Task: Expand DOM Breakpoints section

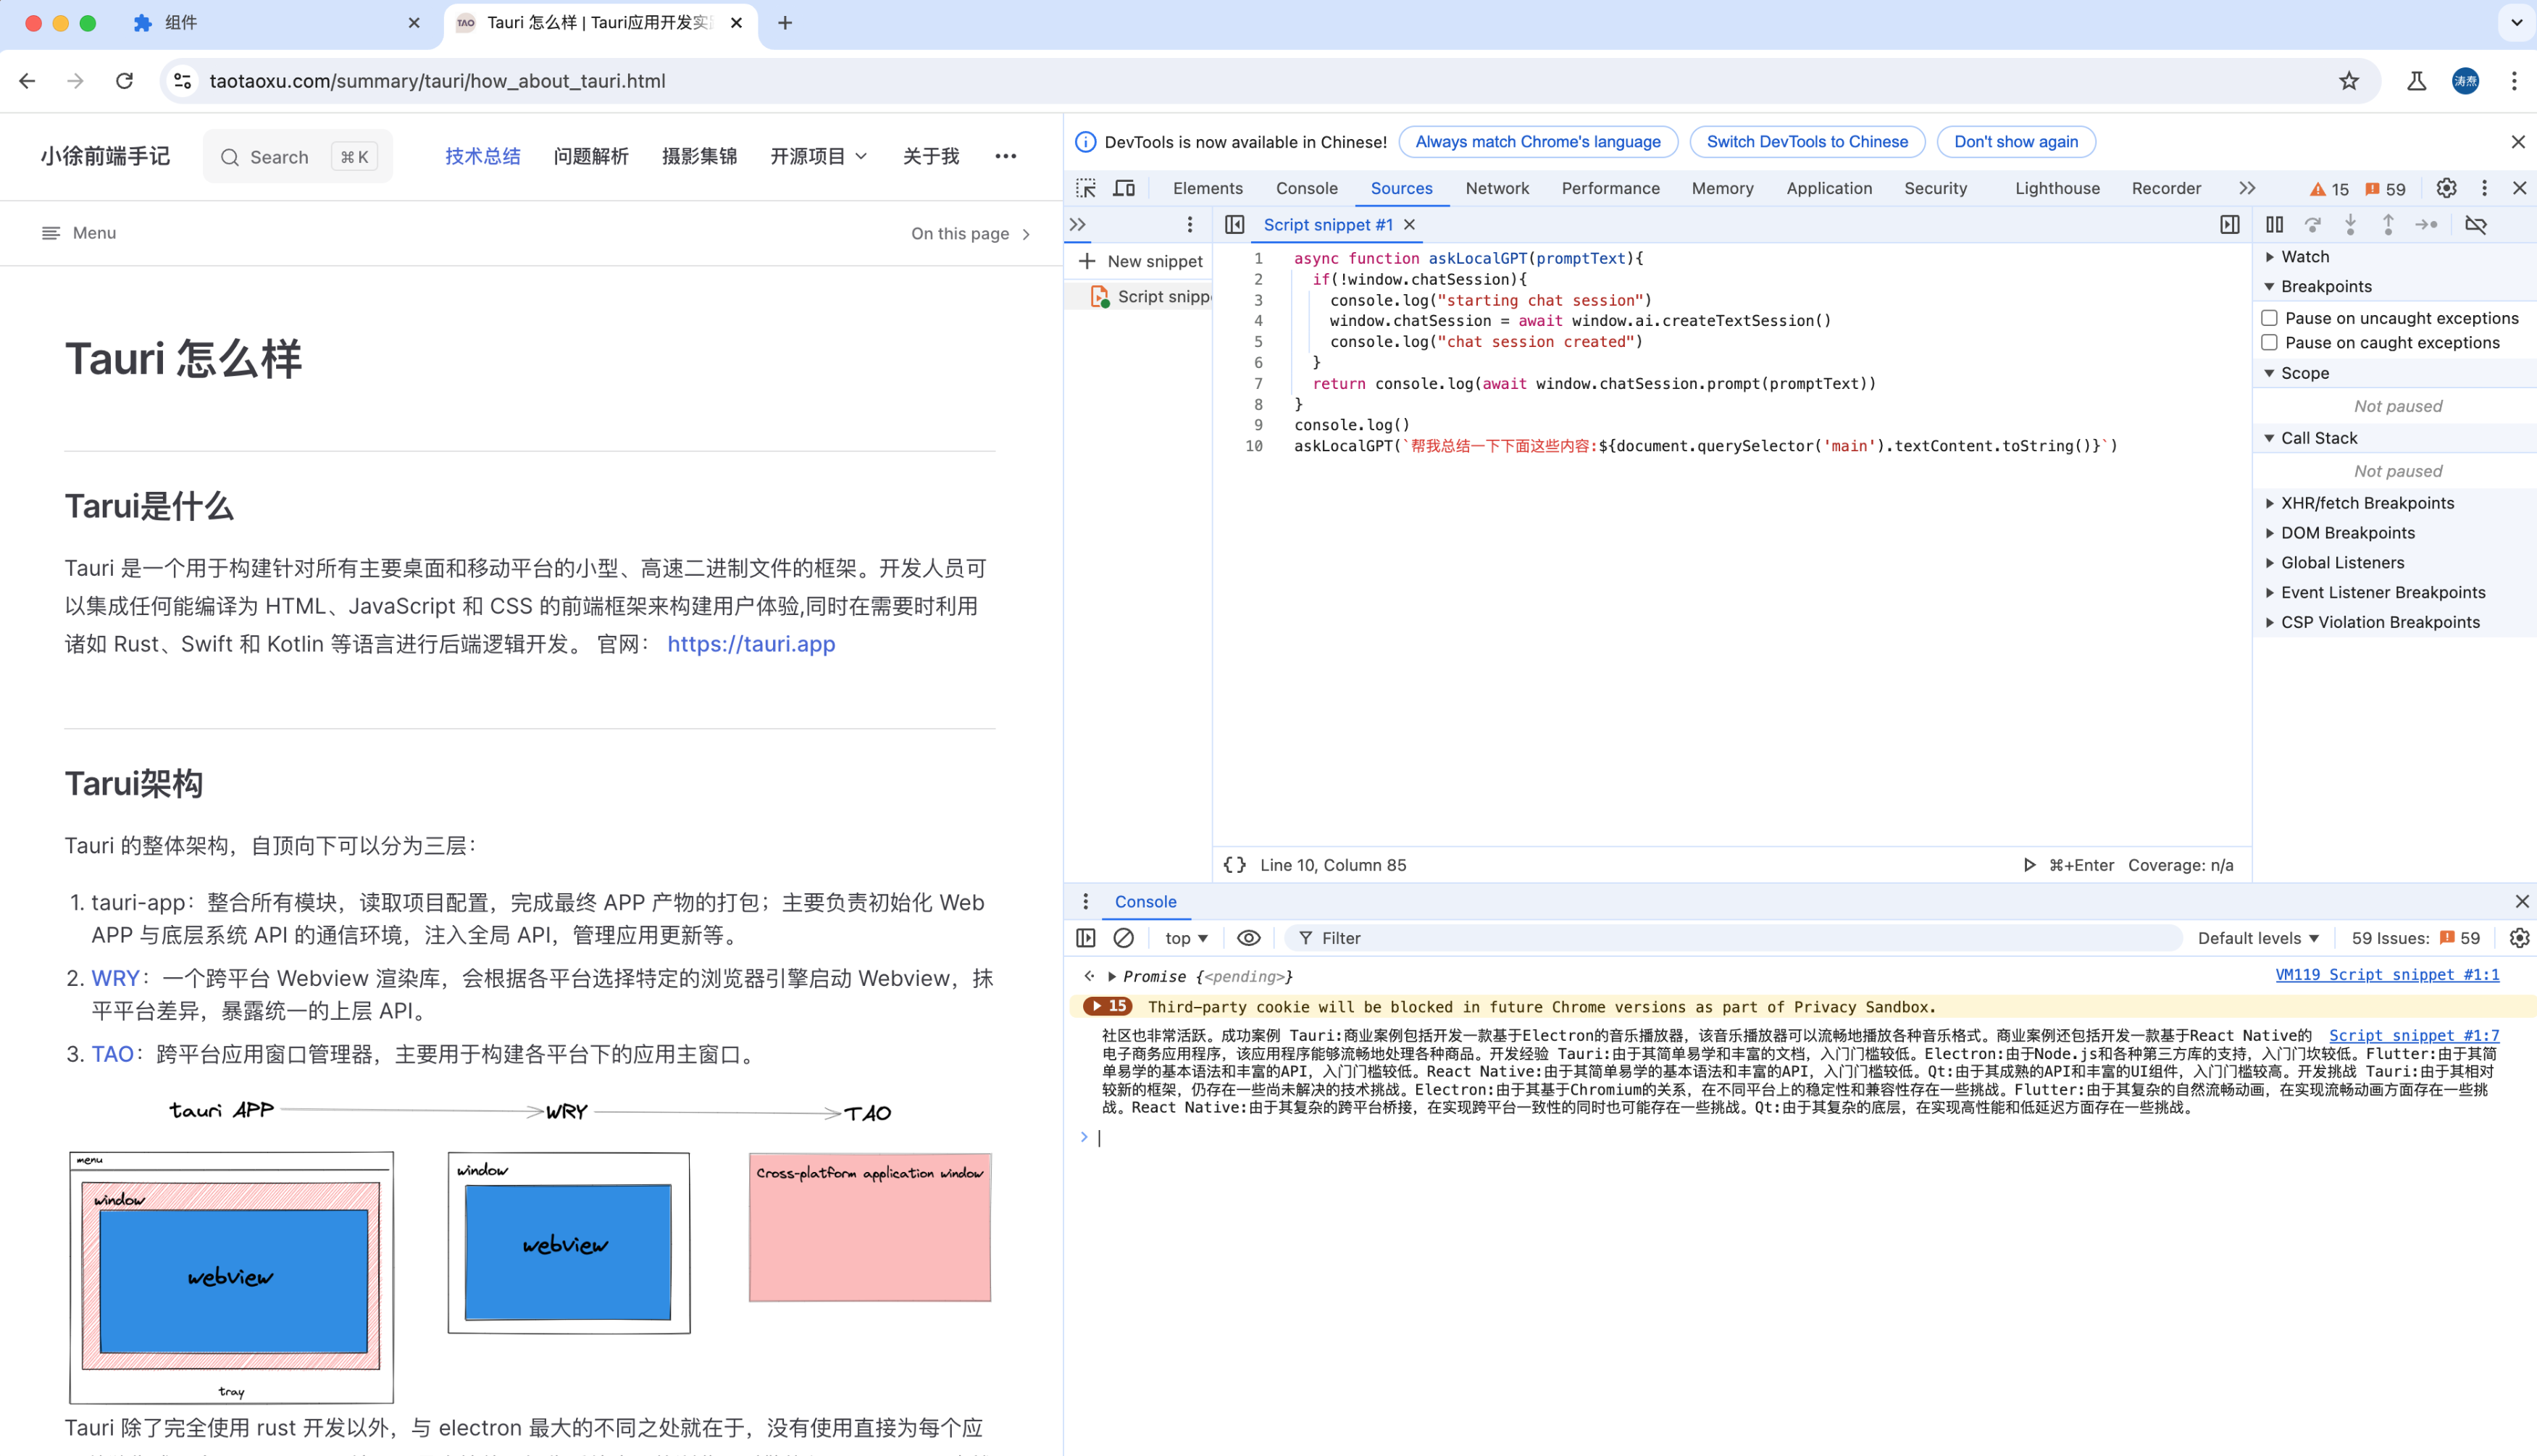Action: (2270, 533)
